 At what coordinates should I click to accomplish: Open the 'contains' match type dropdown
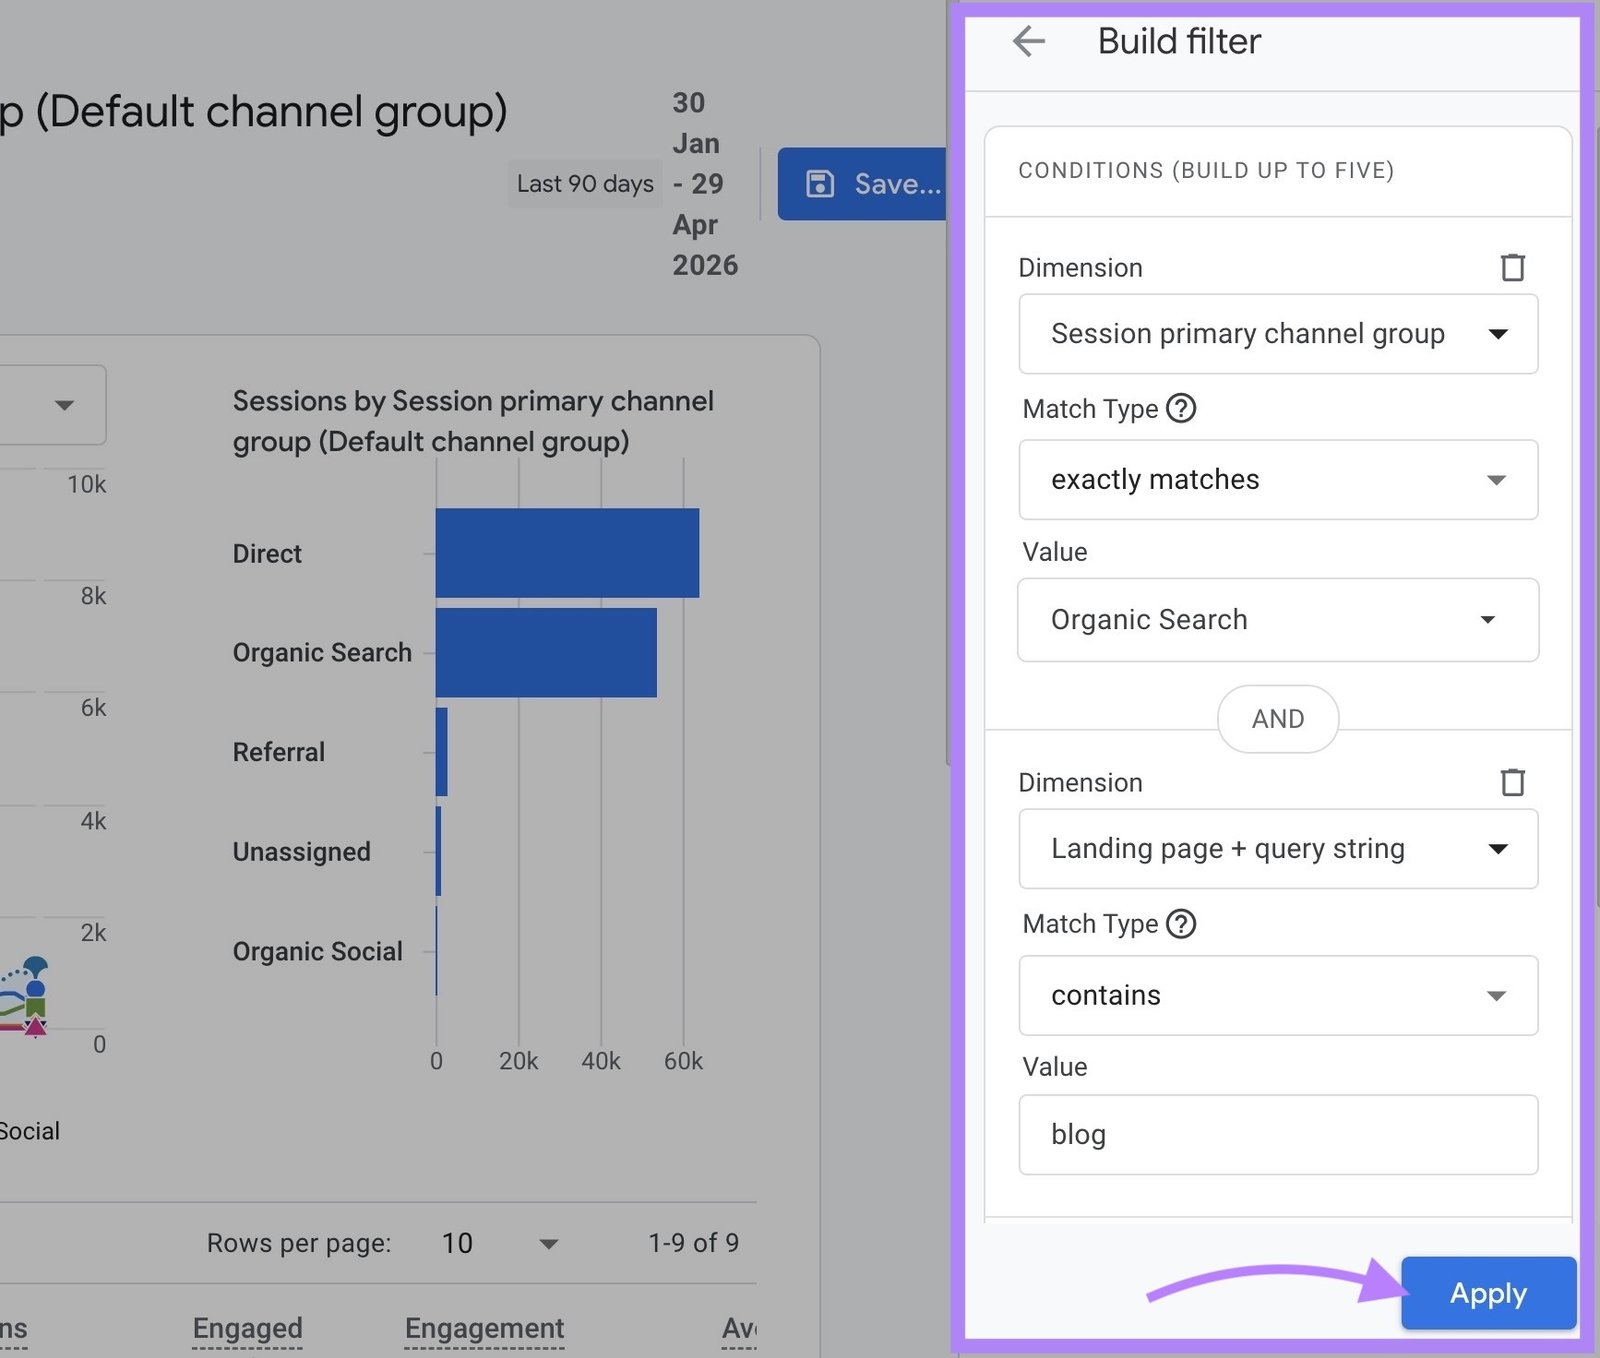1278,995
